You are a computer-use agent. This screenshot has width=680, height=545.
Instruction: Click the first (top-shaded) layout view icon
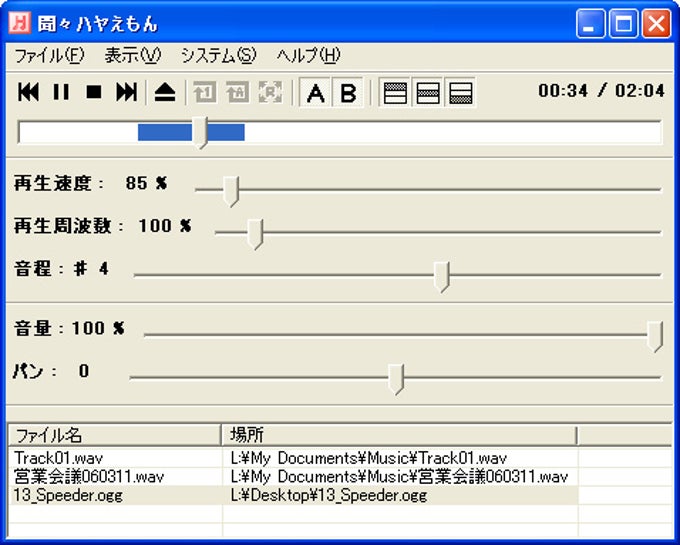click(395, 92)
